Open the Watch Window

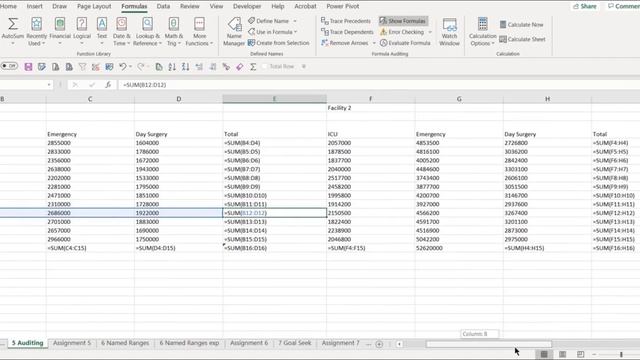(449, 31)
